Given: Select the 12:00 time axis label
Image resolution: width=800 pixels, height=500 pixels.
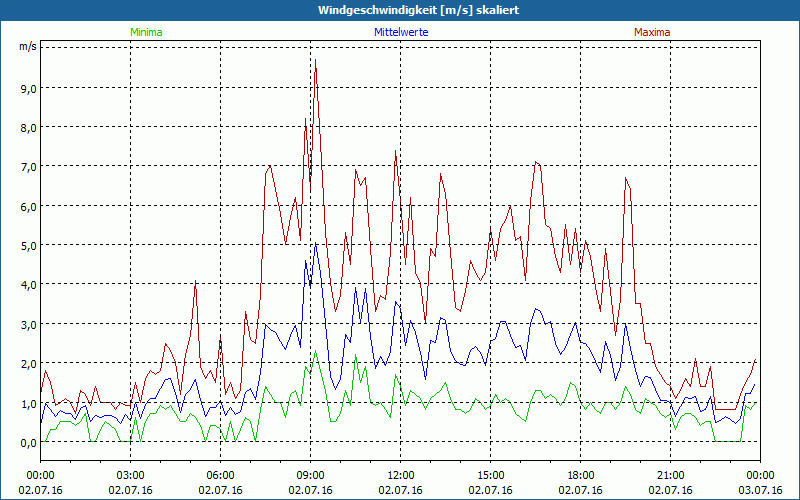Looking at the screenshot, I should tap(401, 475).
